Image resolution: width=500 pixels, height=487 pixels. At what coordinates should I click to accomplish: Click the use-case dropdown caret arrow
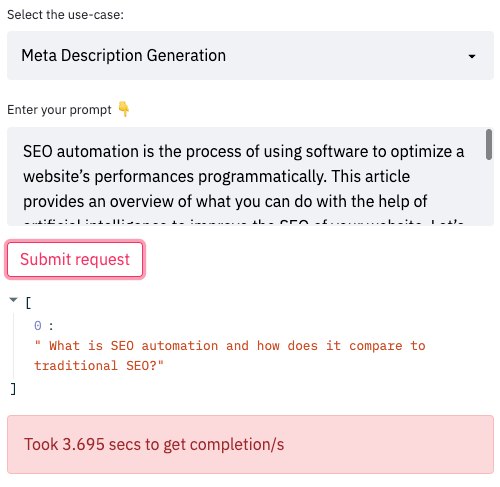[472, 56]
